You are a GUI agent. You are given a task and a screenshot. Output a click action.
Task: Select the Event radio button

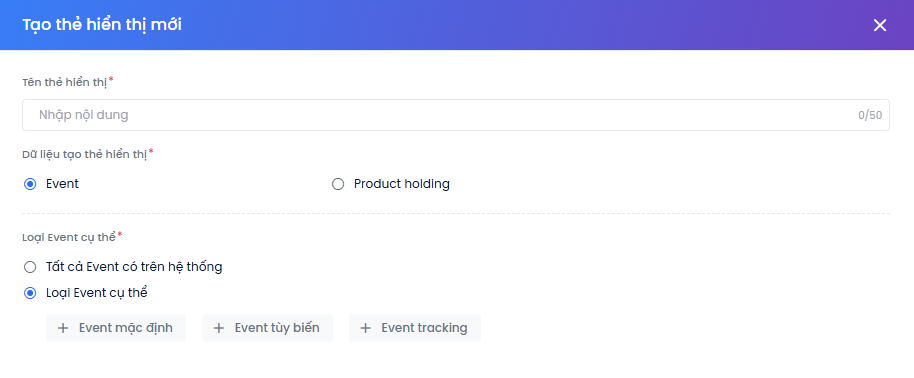[x=30, y=184]
